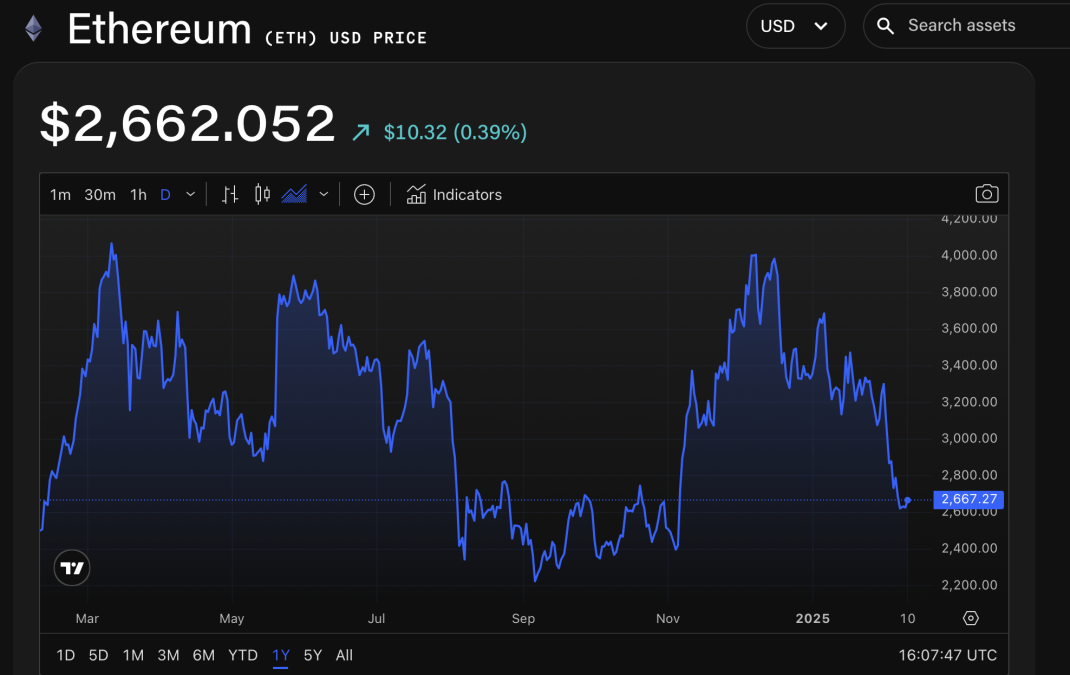Viewport: 1070px width, 675px height.
Task: Click the 2,667.27 current price label
Action: point(967,500)
